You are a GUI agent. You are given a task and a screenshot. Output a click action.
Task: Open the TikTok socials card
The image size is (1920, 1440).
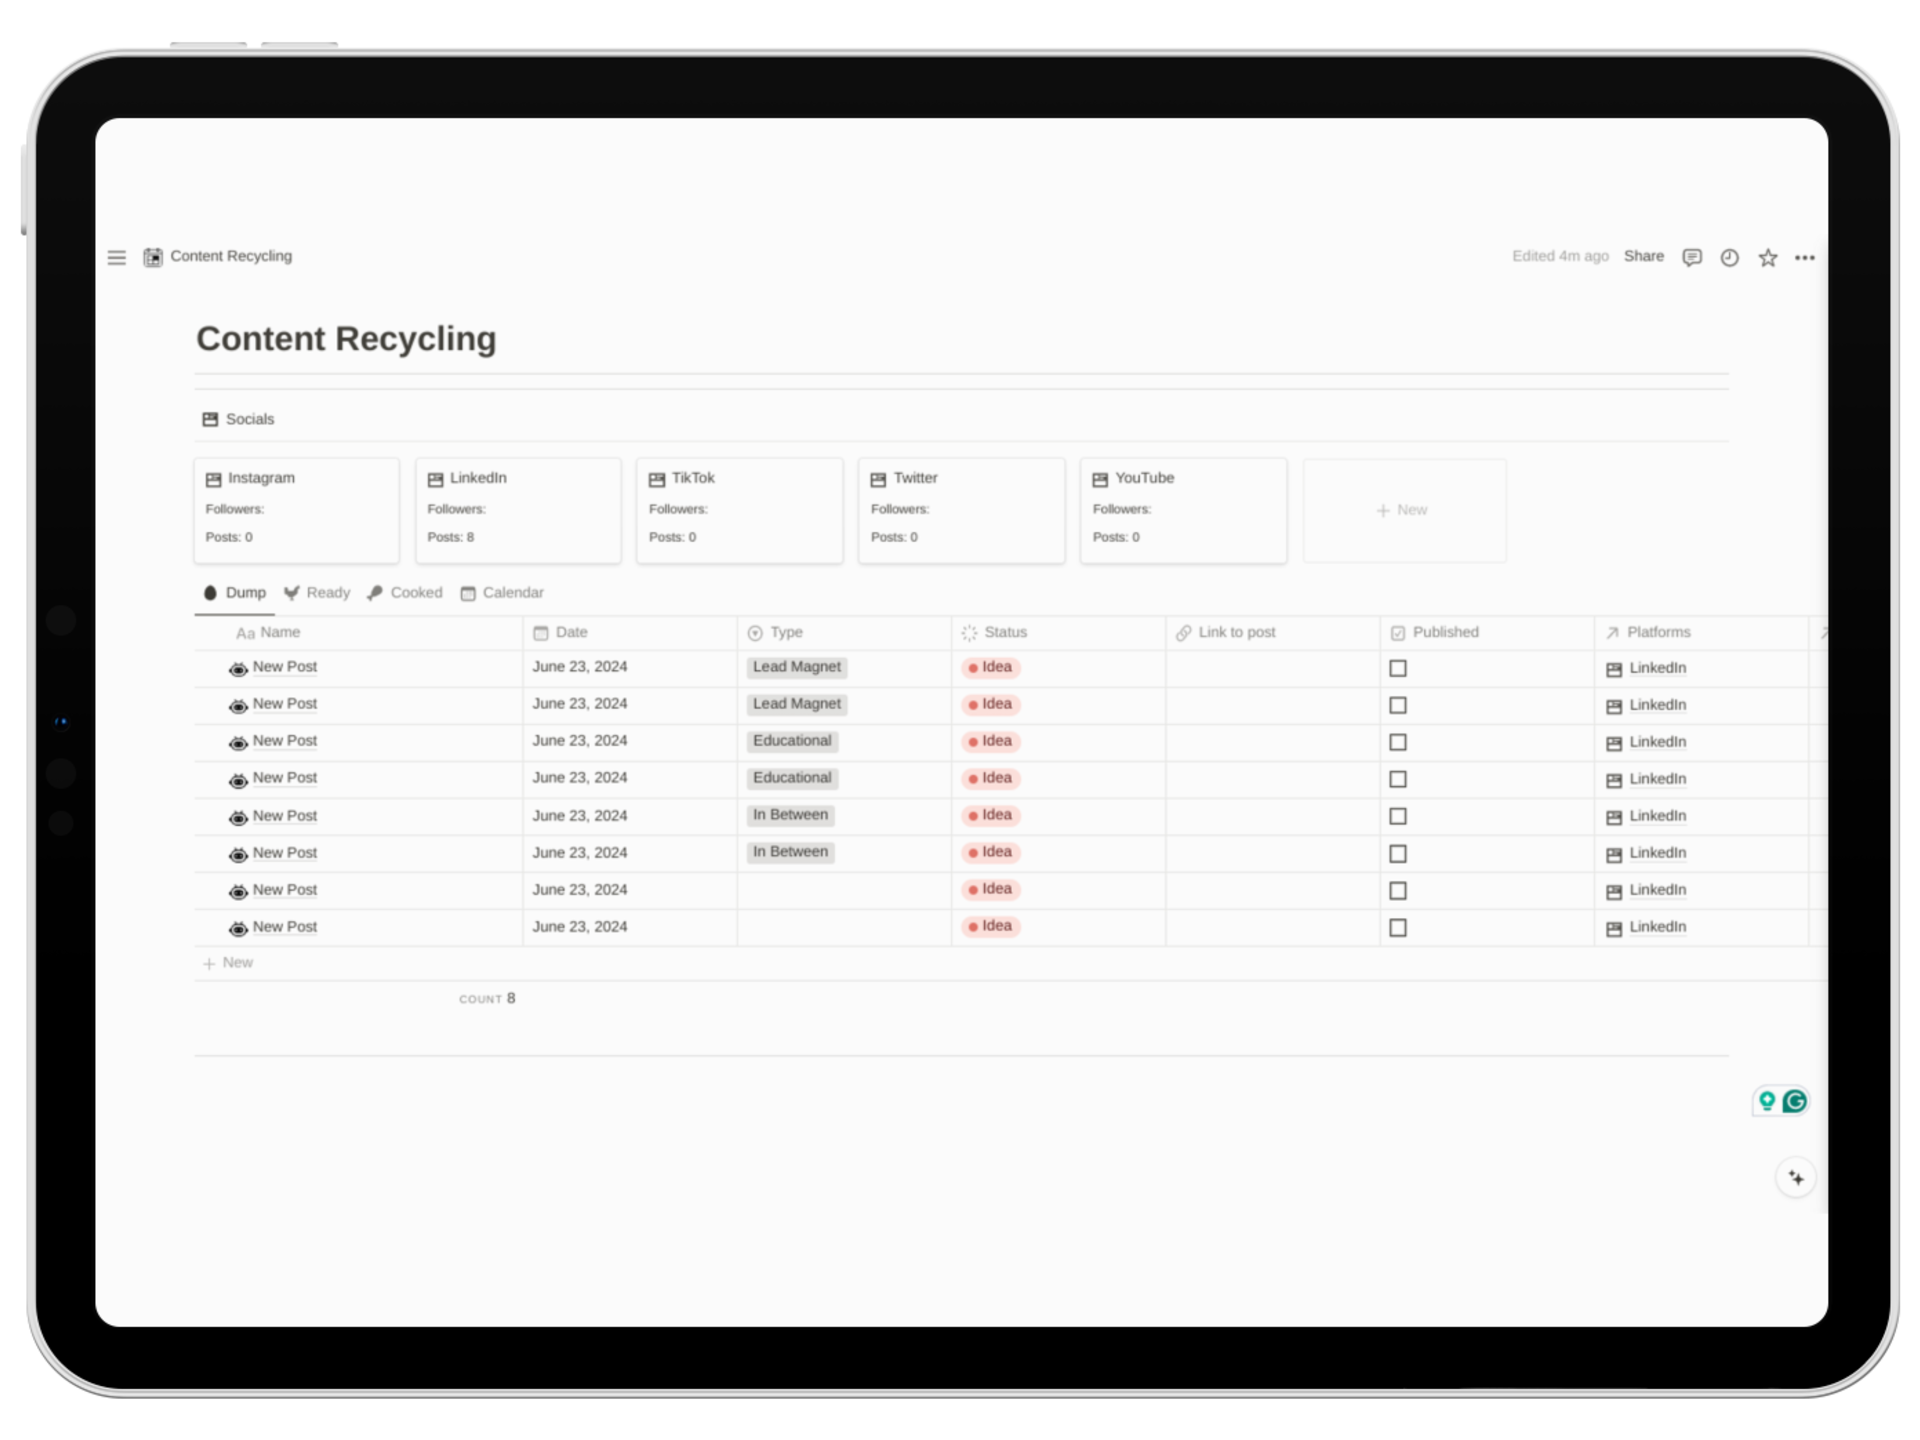click(x=739, y=510)
